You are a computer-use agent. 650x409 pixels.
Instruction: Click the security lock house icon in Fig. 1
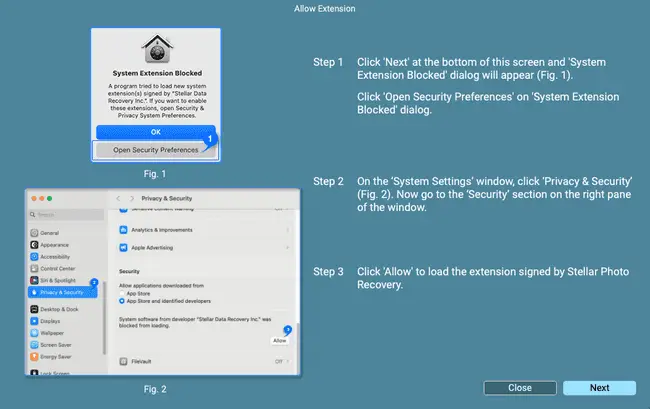click(157, 48)
